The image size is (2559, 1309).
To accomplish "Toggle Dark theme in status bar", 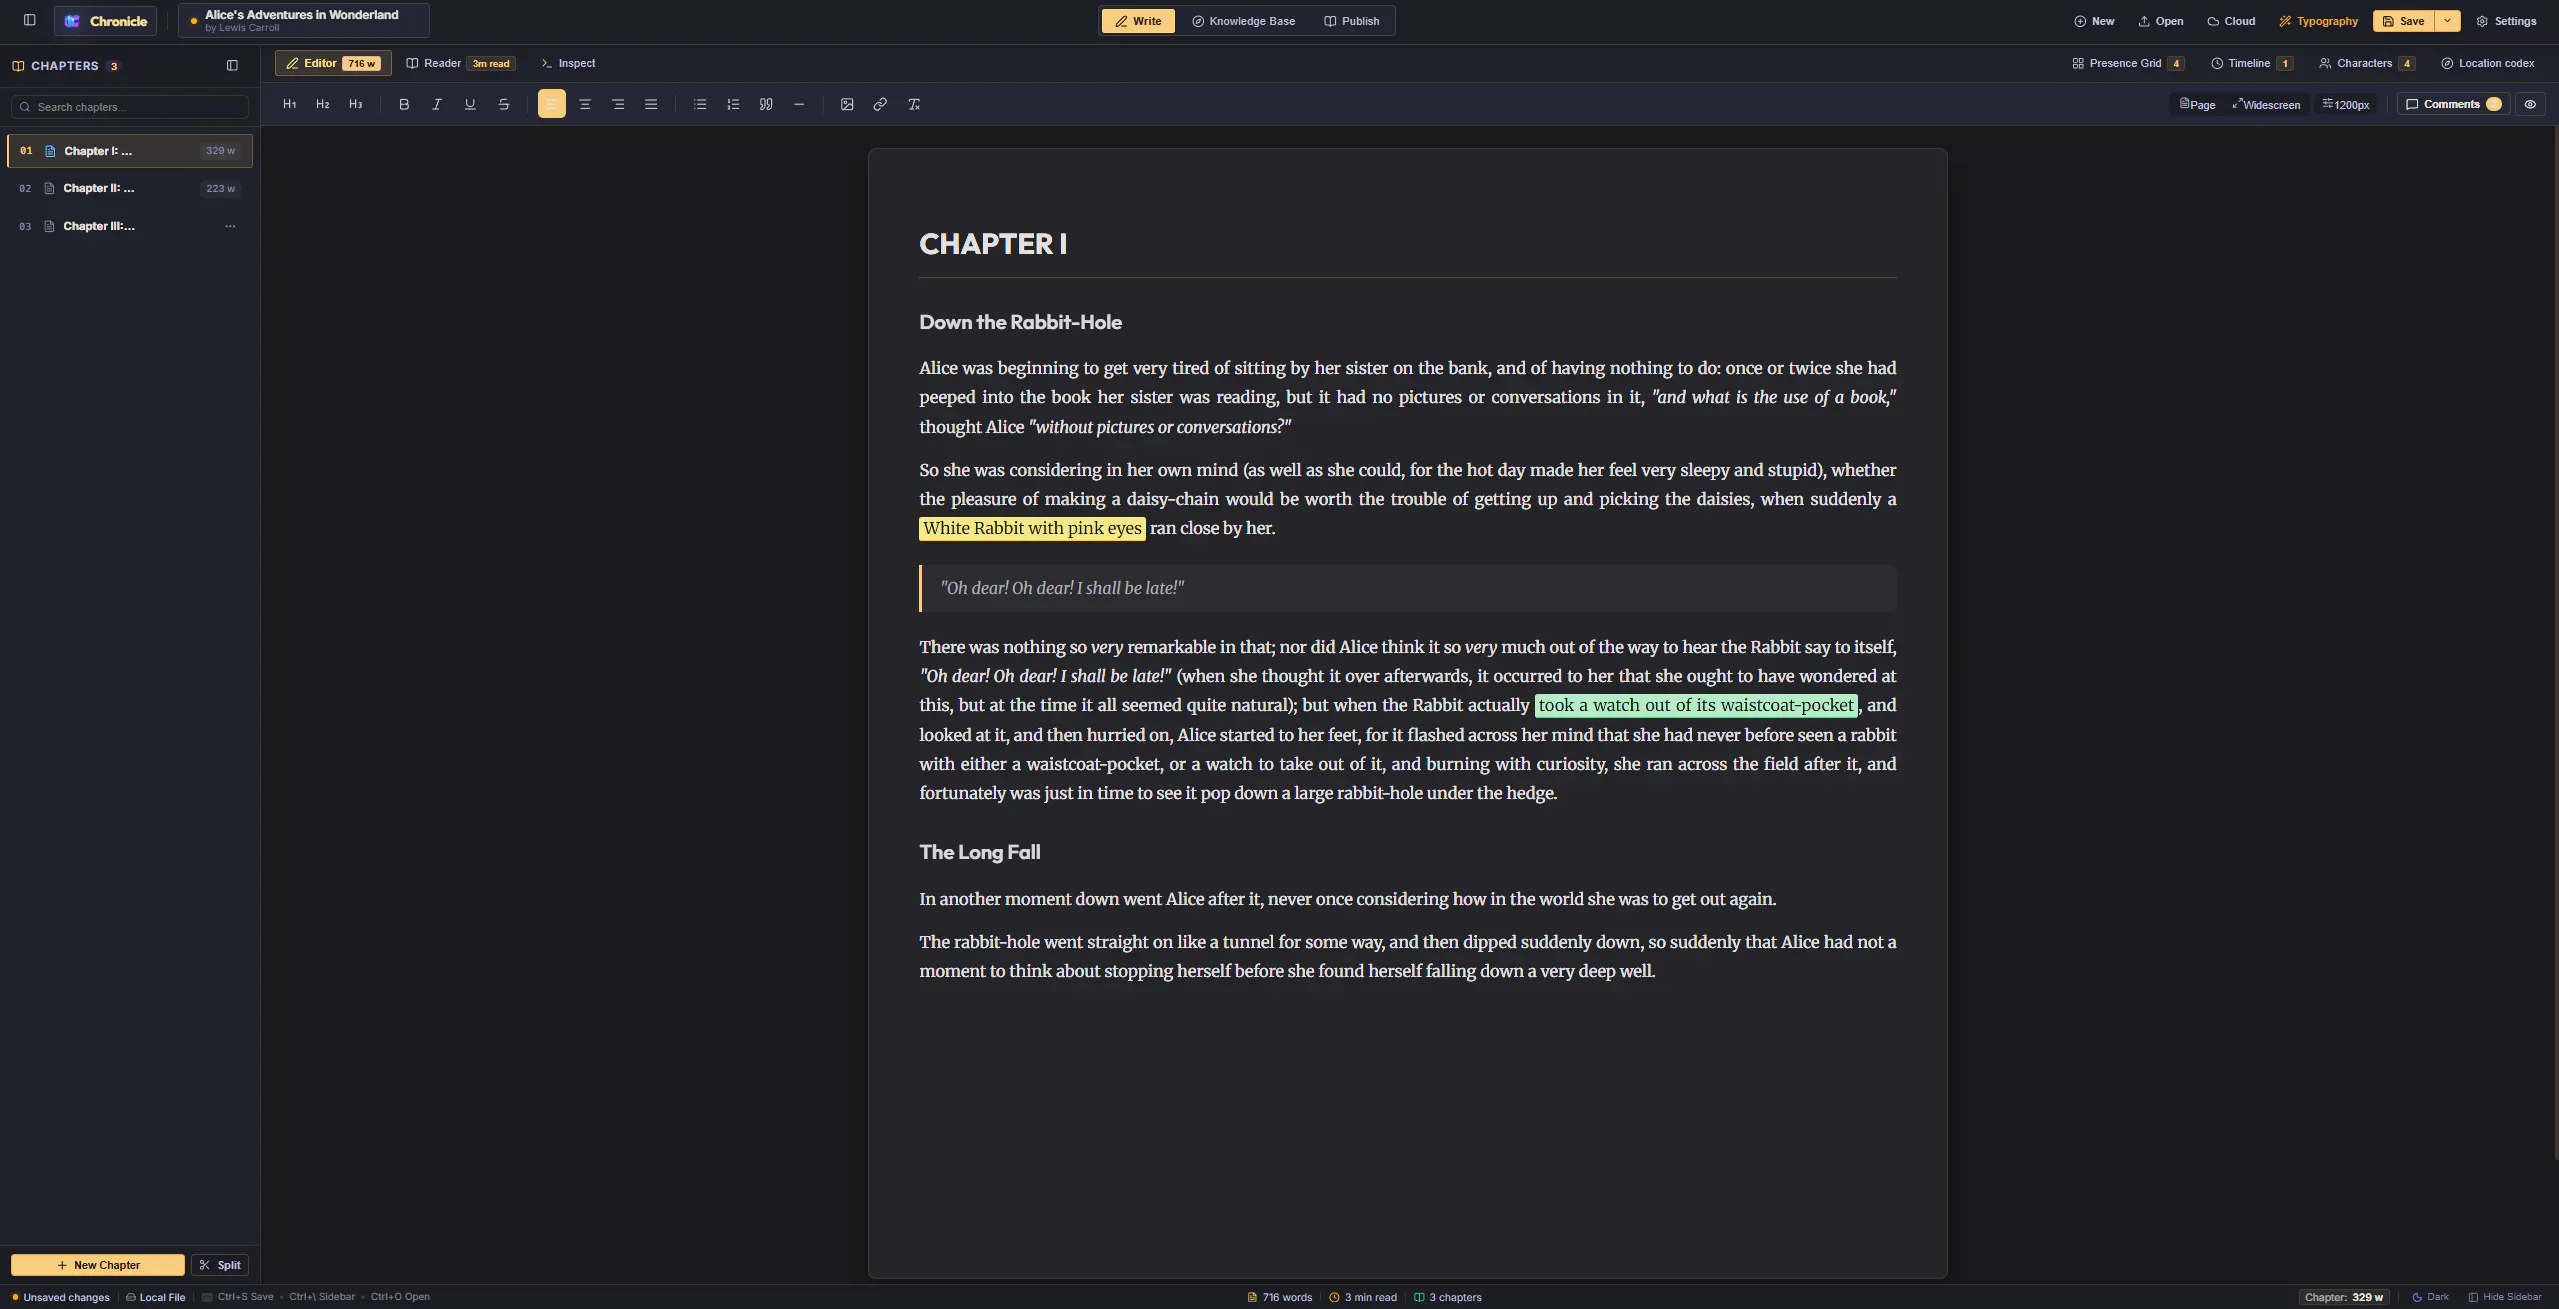I will point(2430,1297).
